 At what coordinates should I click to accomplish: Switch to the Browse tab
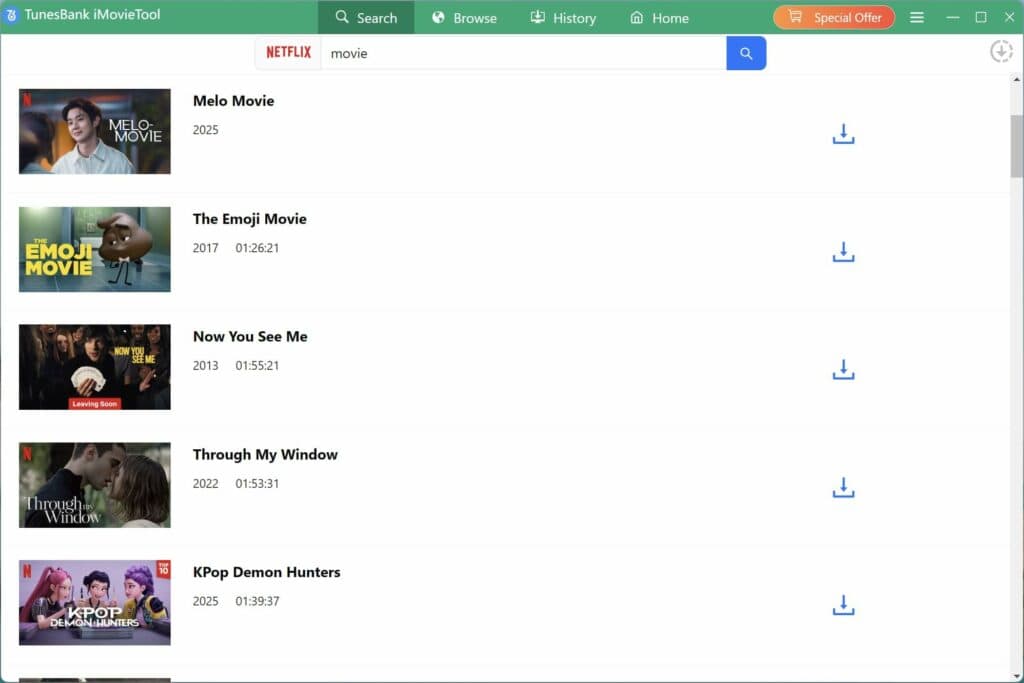click(463, 17)
